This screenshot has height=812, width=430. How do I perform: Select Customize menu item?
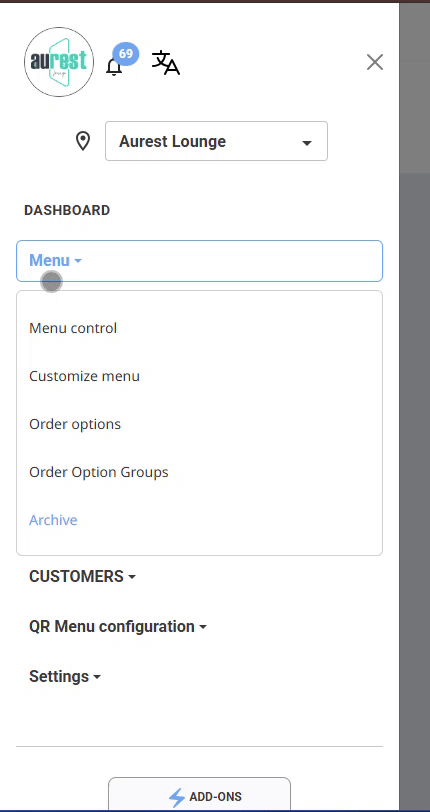coord(84,376)
